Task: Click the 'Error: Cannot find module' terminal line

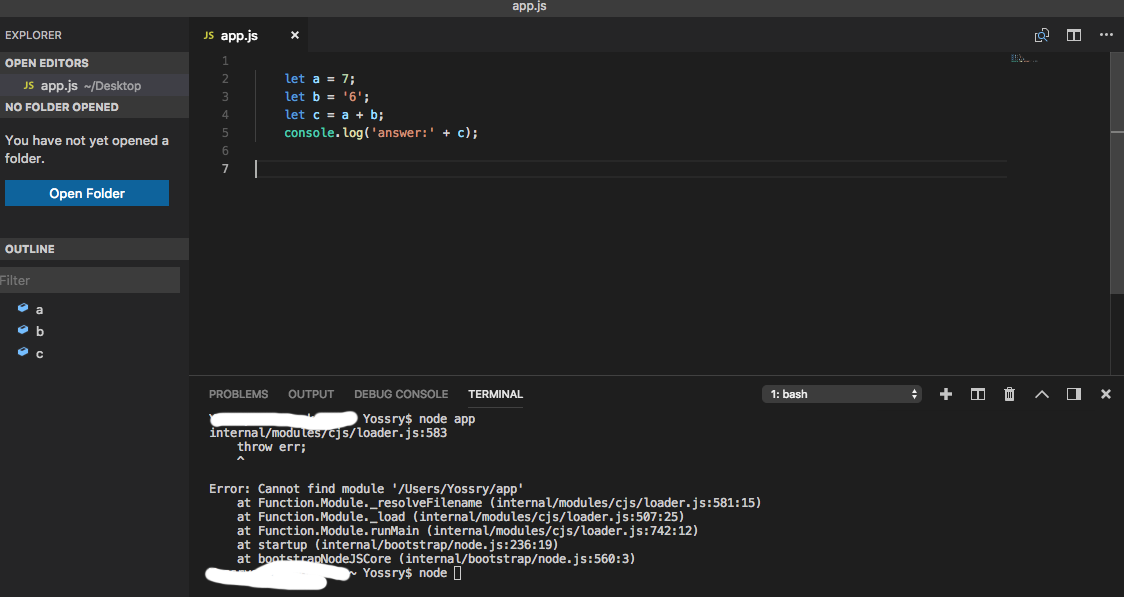Action: coord(366,489)
